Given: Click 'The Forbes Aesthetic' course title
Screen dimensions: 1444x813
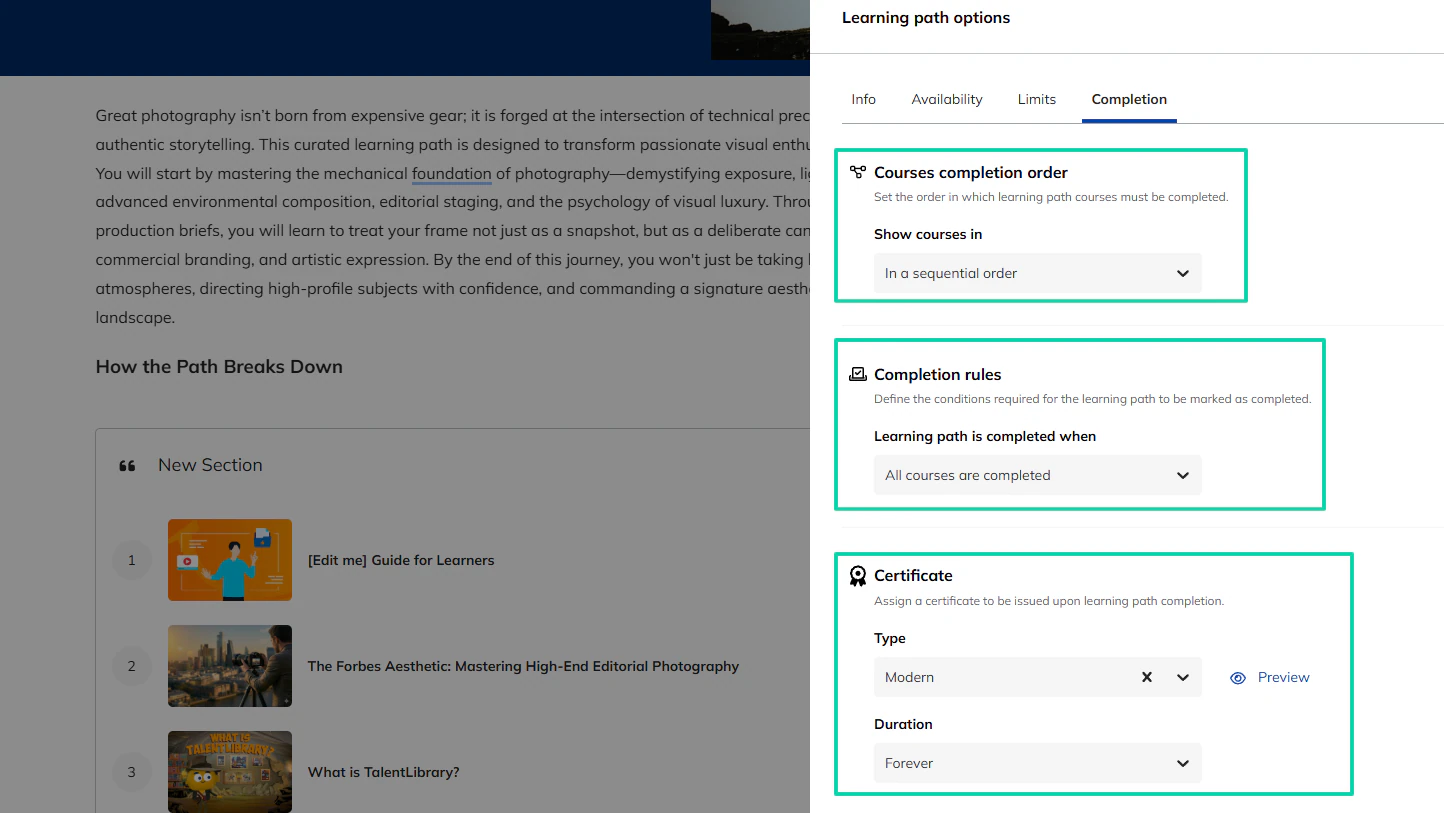Looking at the screenshot, I should click(x=523, y=666).
